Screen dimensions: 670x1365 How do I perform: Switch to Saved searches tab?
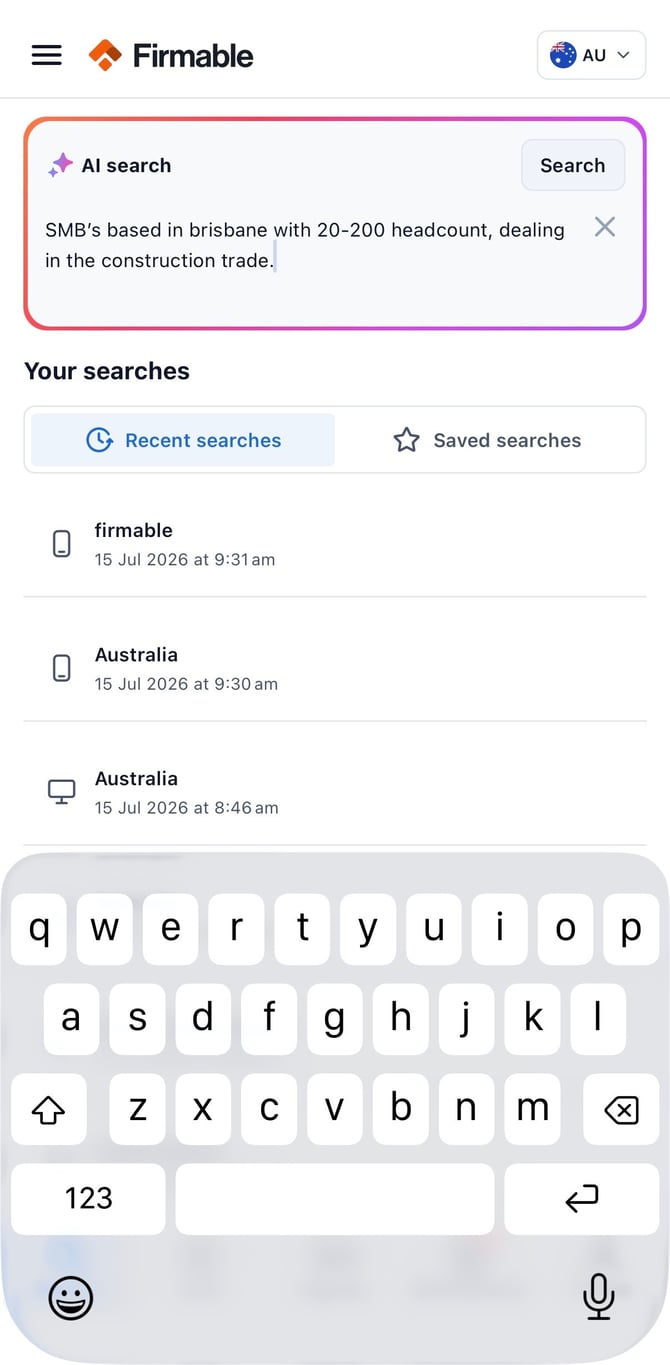(x=487, y=440)
